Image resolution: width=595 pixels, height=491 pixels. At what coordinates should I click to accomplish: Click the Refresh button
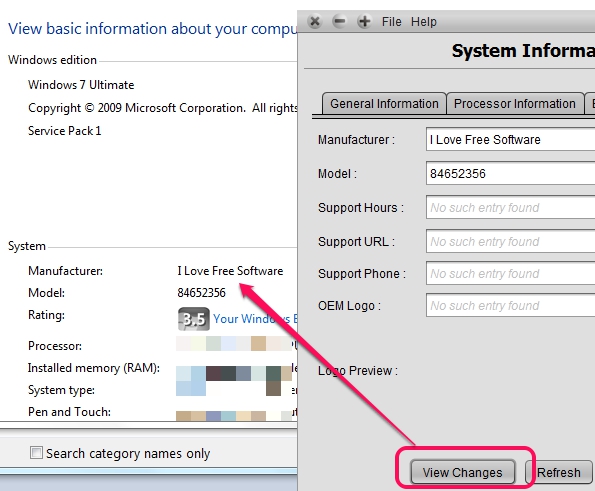pos(559,472)
